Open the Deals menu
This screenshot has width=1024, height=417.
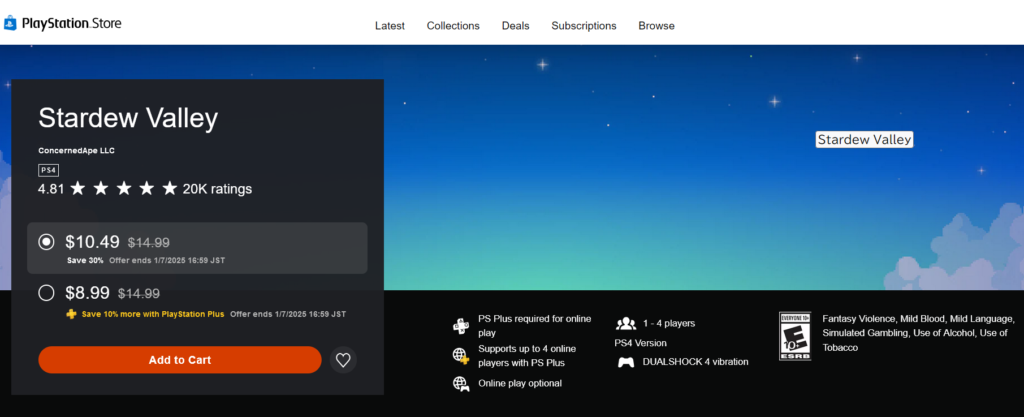(x=515, y=25)
